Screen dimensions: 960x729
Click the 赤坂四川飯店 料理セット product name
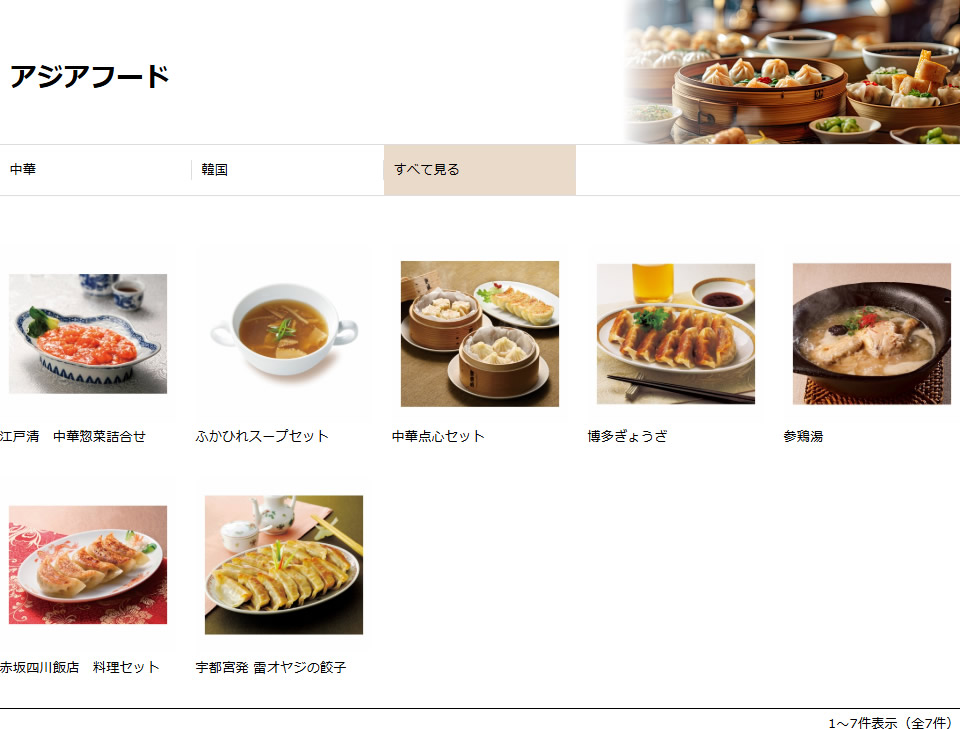tap(80, 667)
